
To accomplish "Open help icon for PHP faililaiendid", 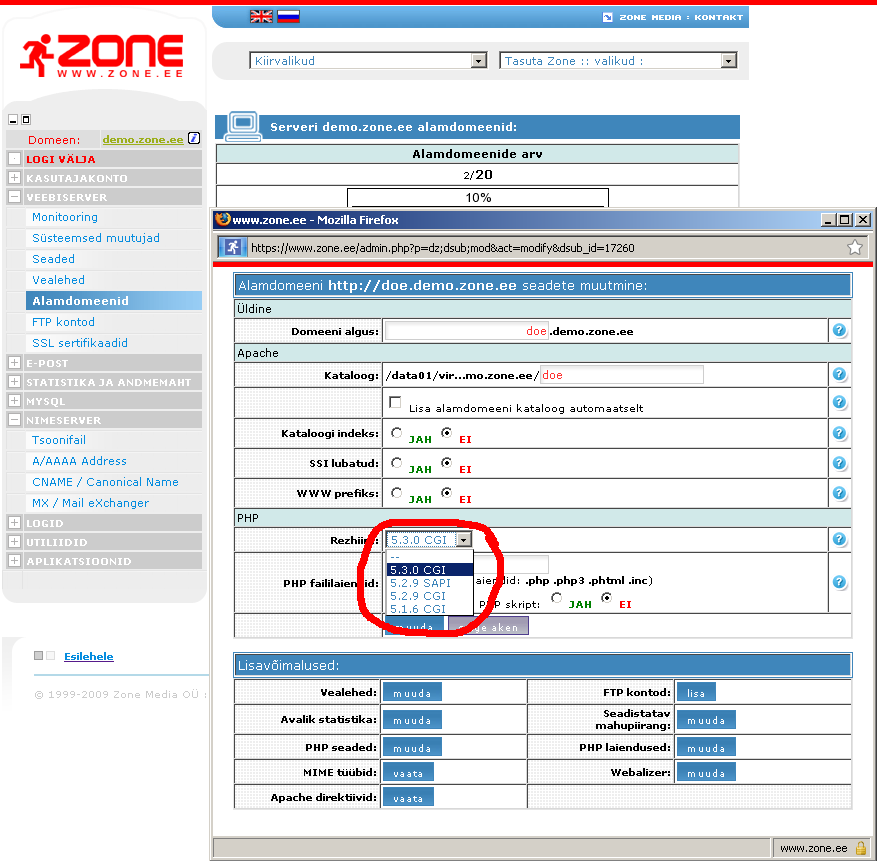I will pos(839,582).
